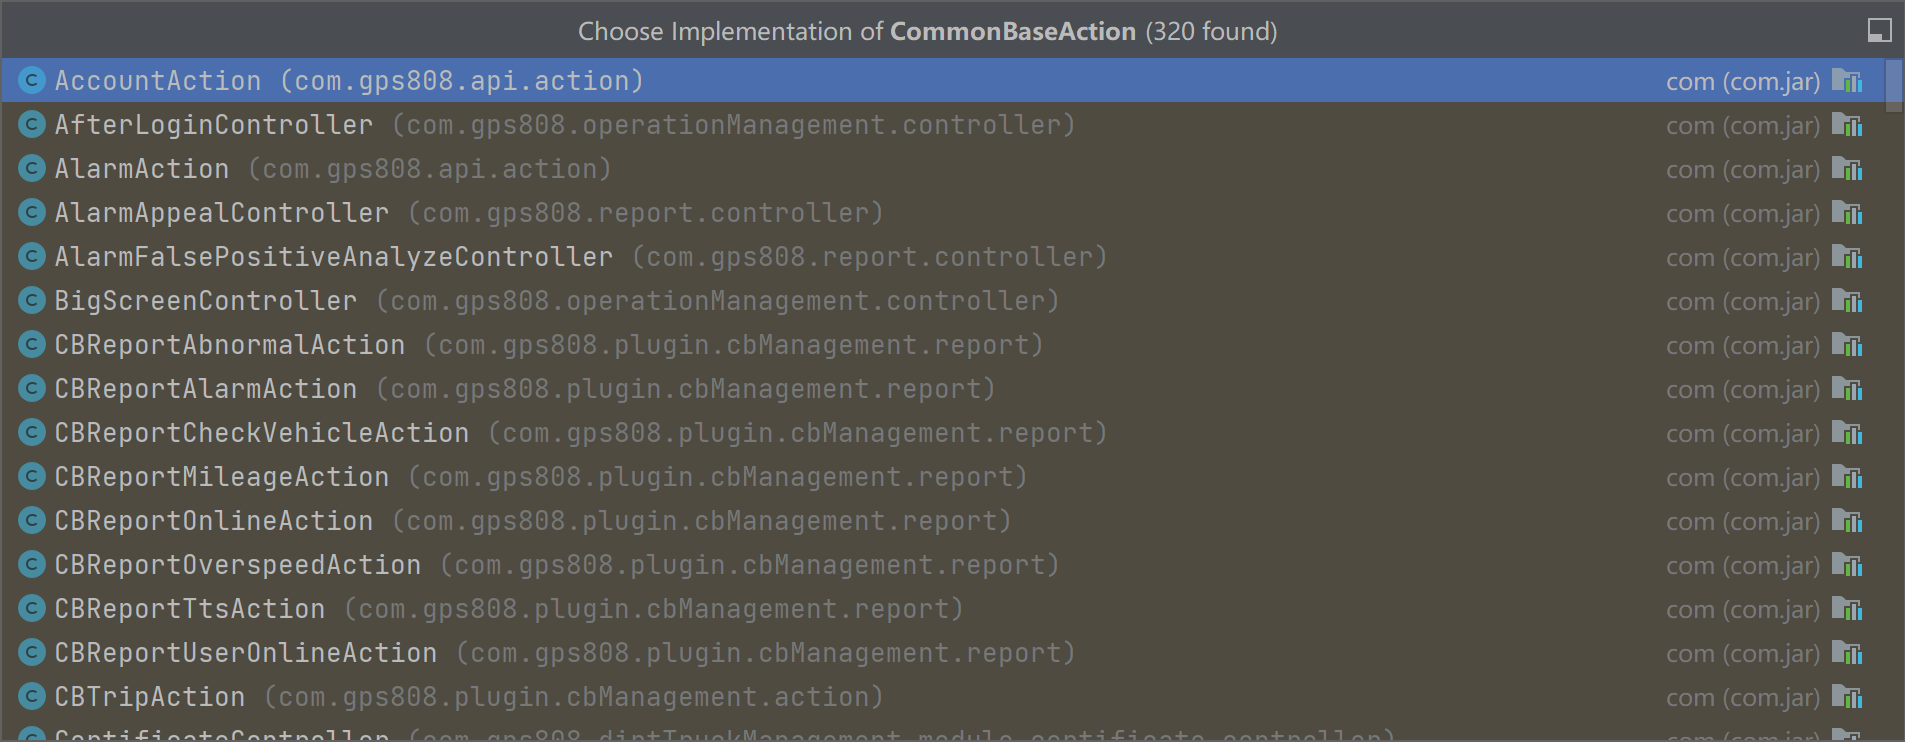The height and width of the screenshot is (742, 1905).
Task: Select CBReportCheckVehicleAction entry
Action: click(x=261, y=433)
